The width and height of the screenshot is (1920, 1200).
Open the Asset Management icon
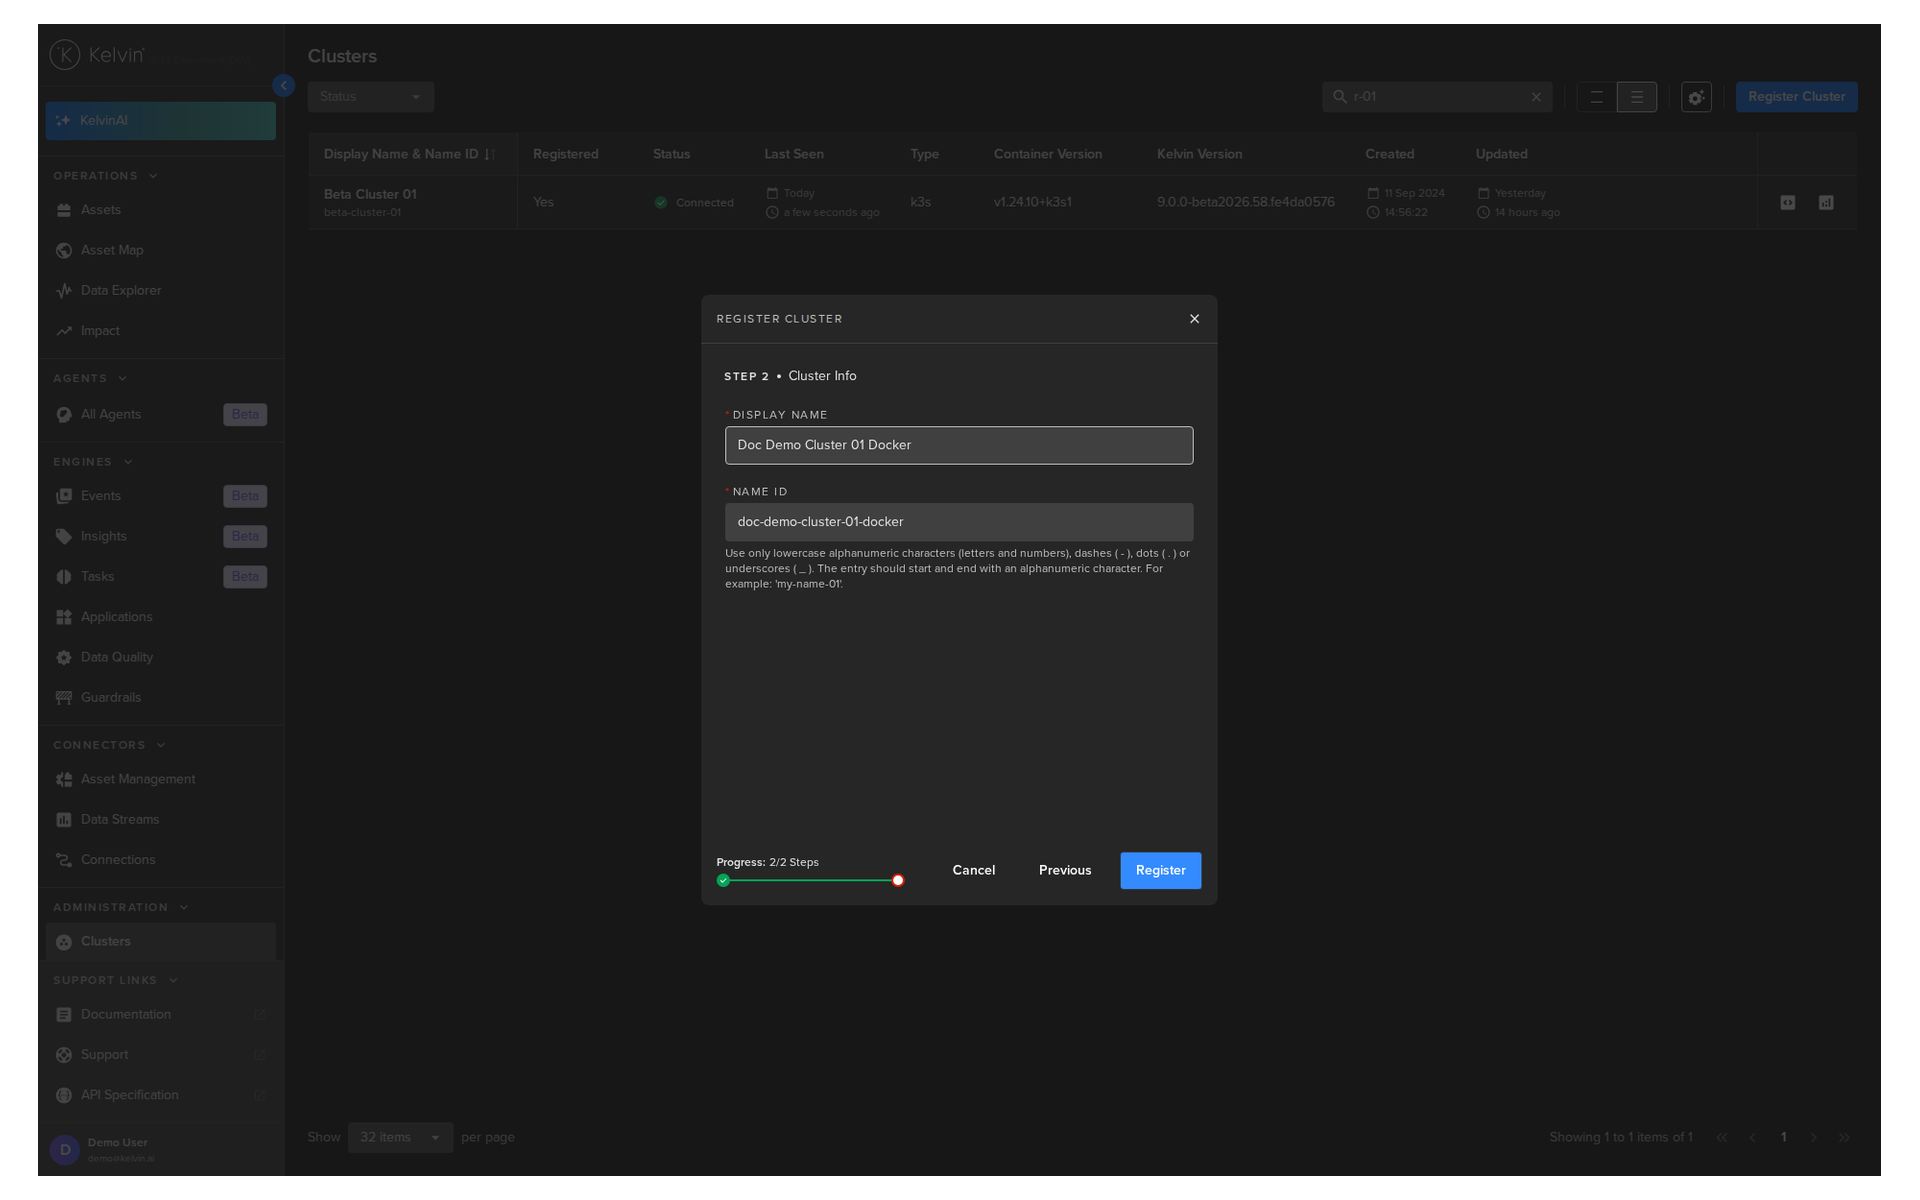(x=64, y=780)
